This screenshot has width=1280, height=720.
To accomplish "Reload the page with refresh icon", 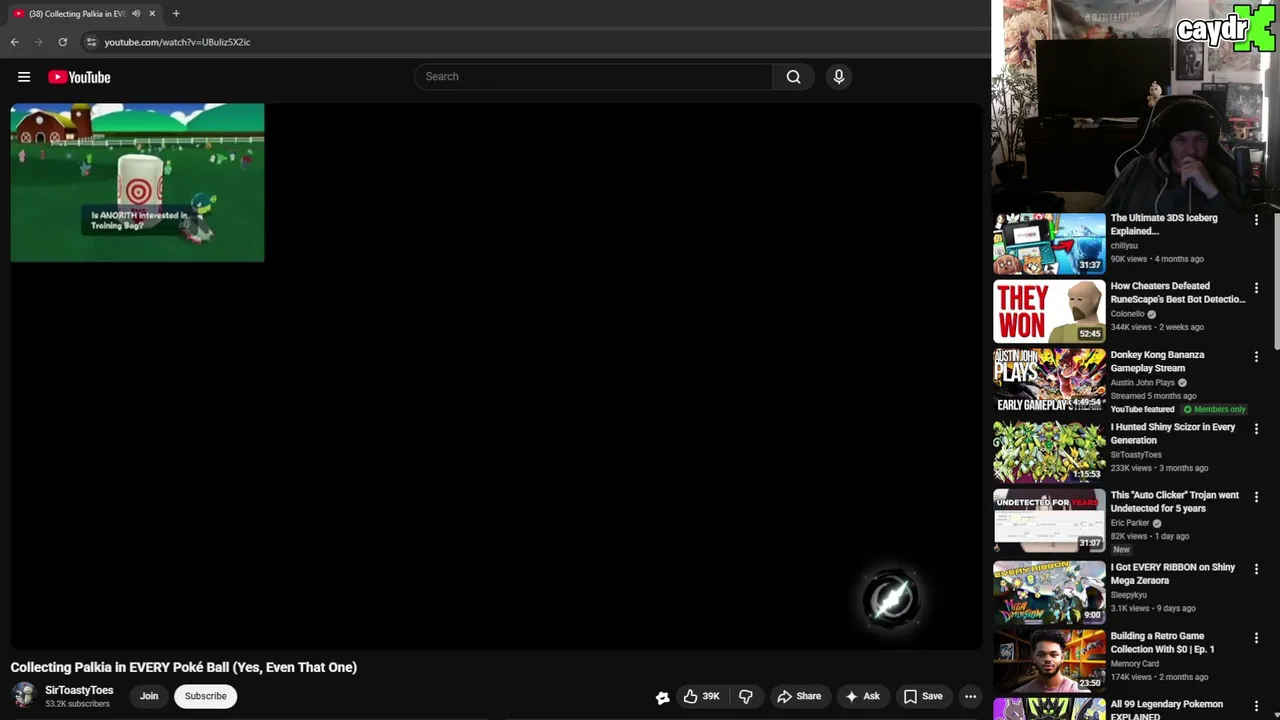I will coord(62,42).
